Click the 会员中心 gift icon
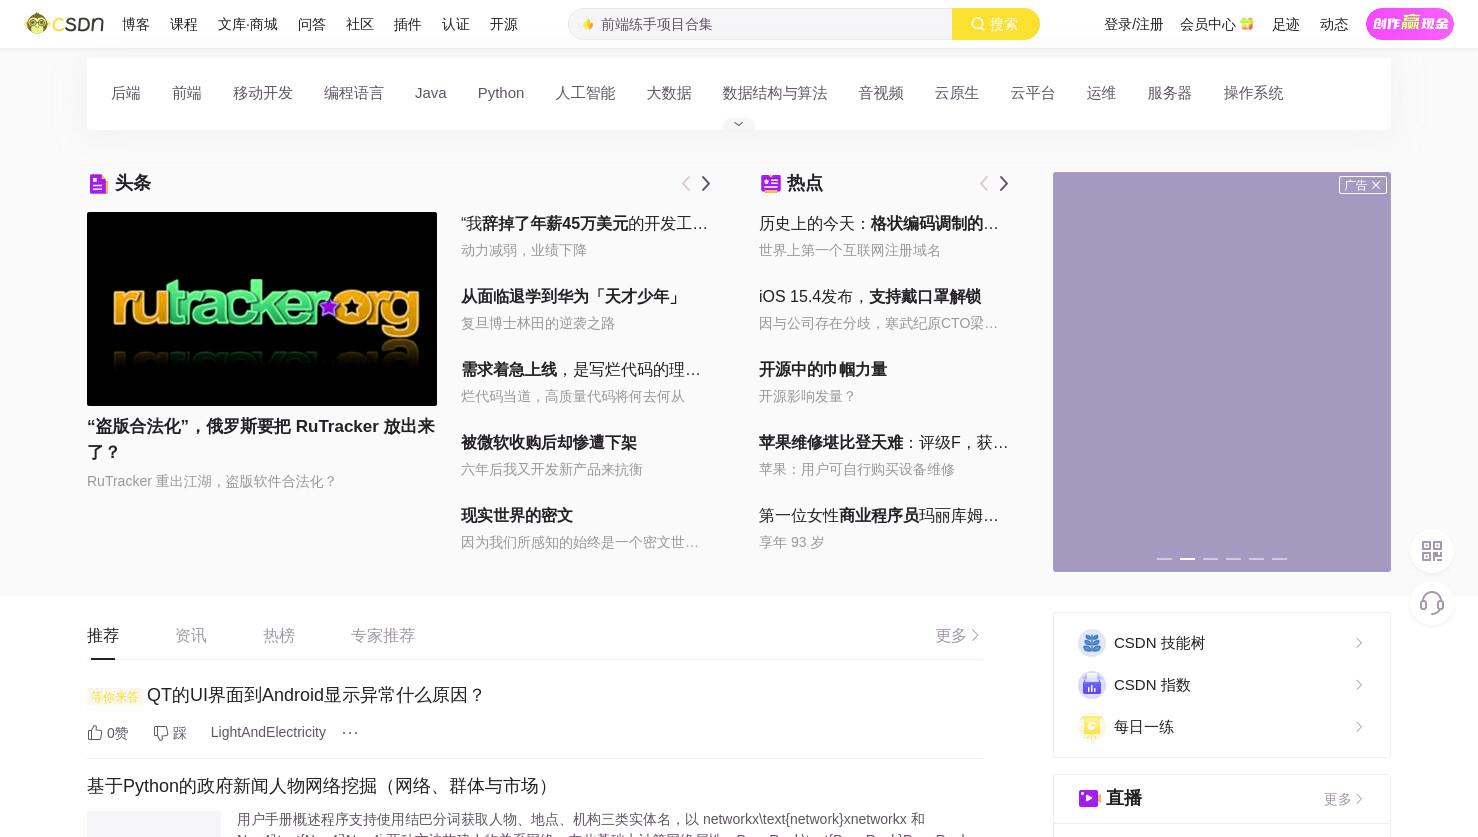1478x837 pixels. 1247,24
